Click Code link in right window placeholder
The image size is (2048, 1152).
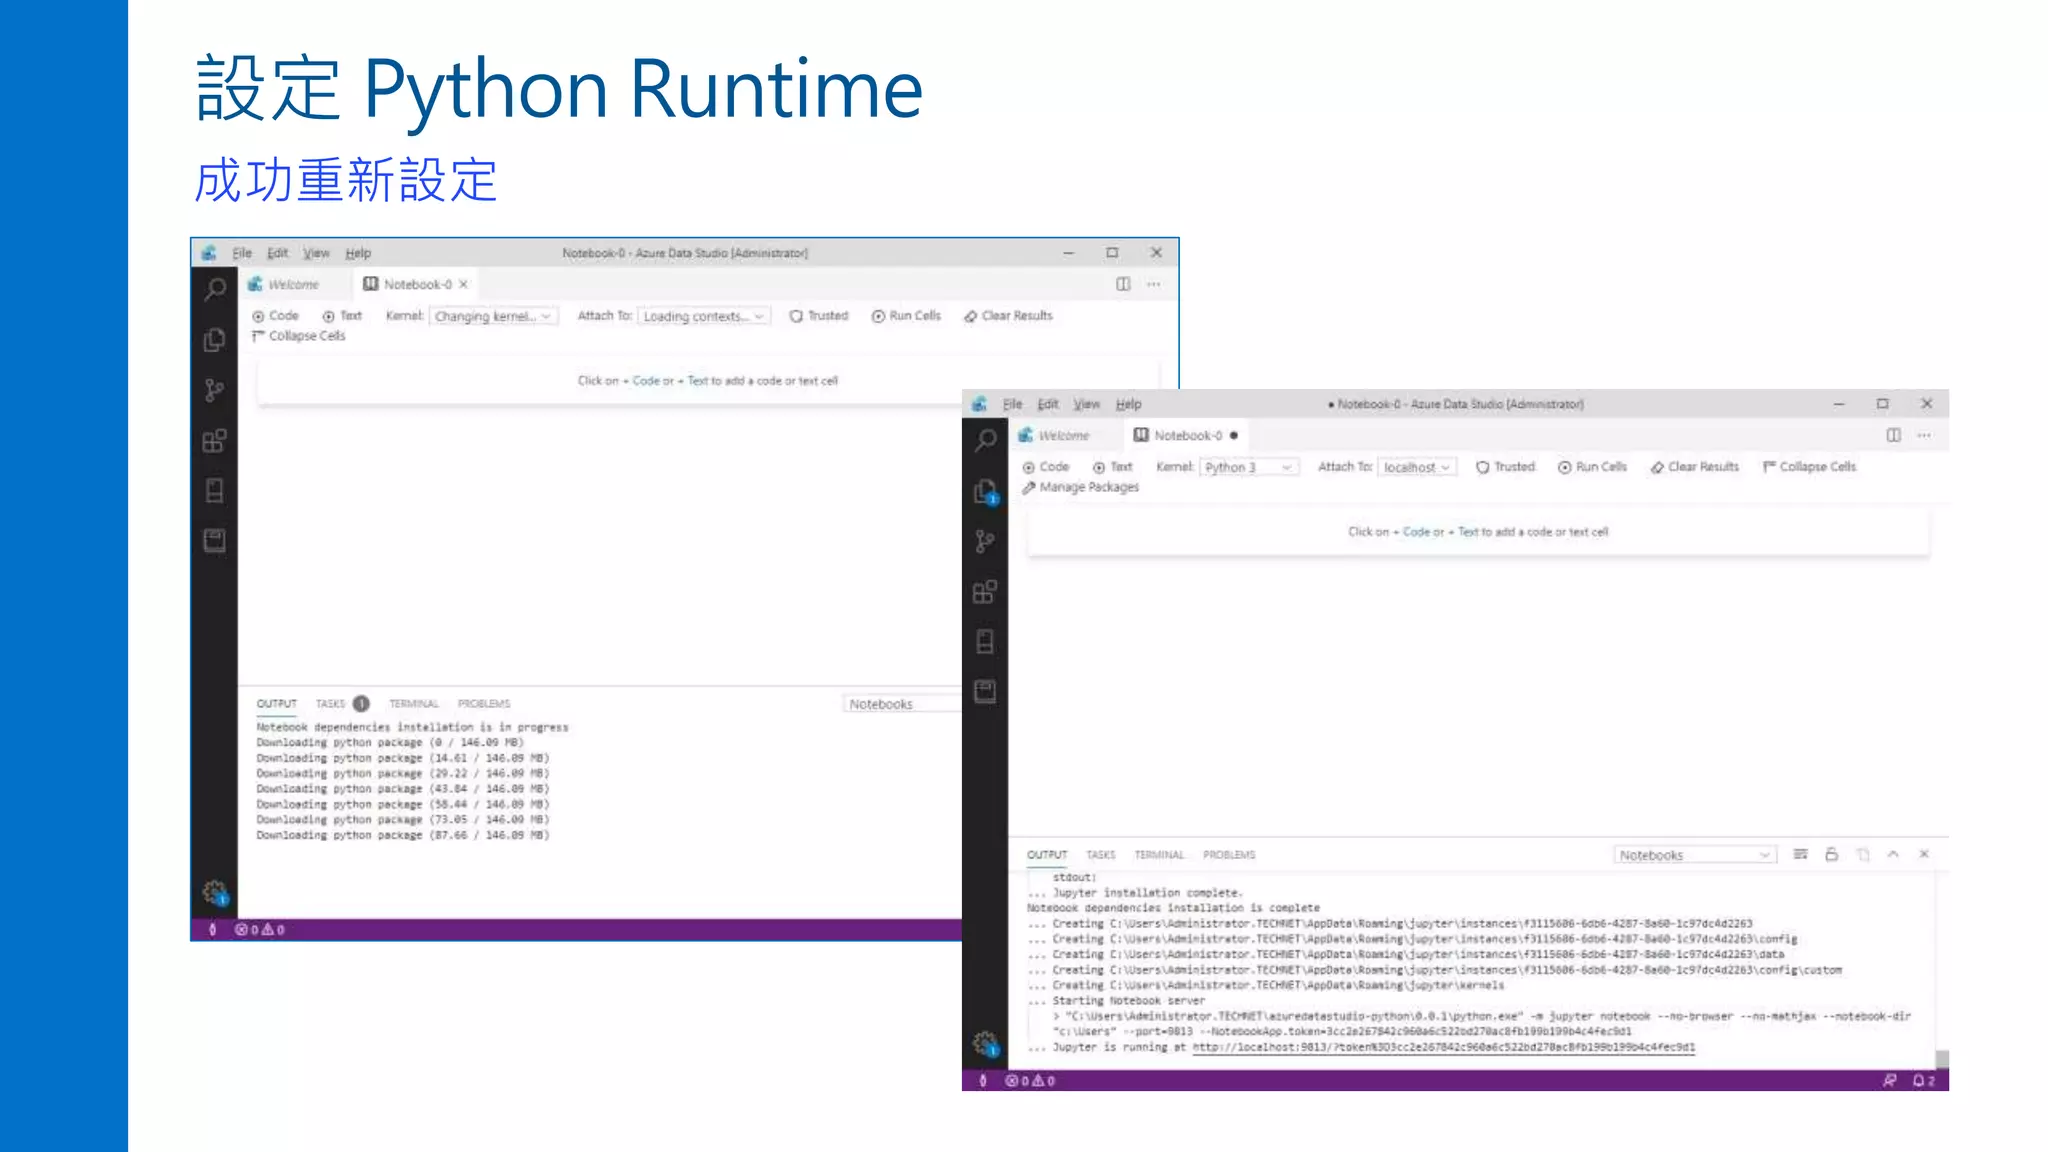coord(1416,532)
